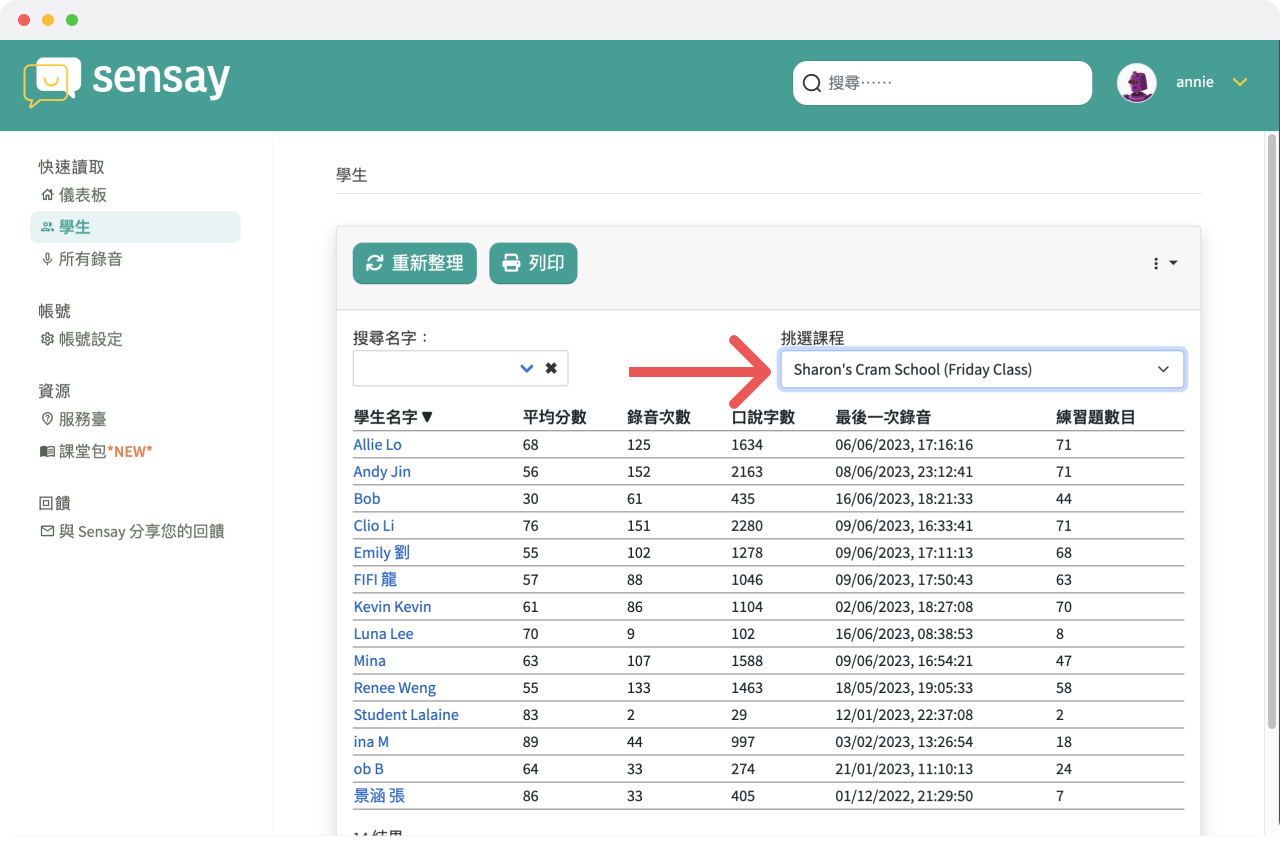
Task: Click 與 Sensay 分享您的回饋 feedback link
Action: point(132,531)
